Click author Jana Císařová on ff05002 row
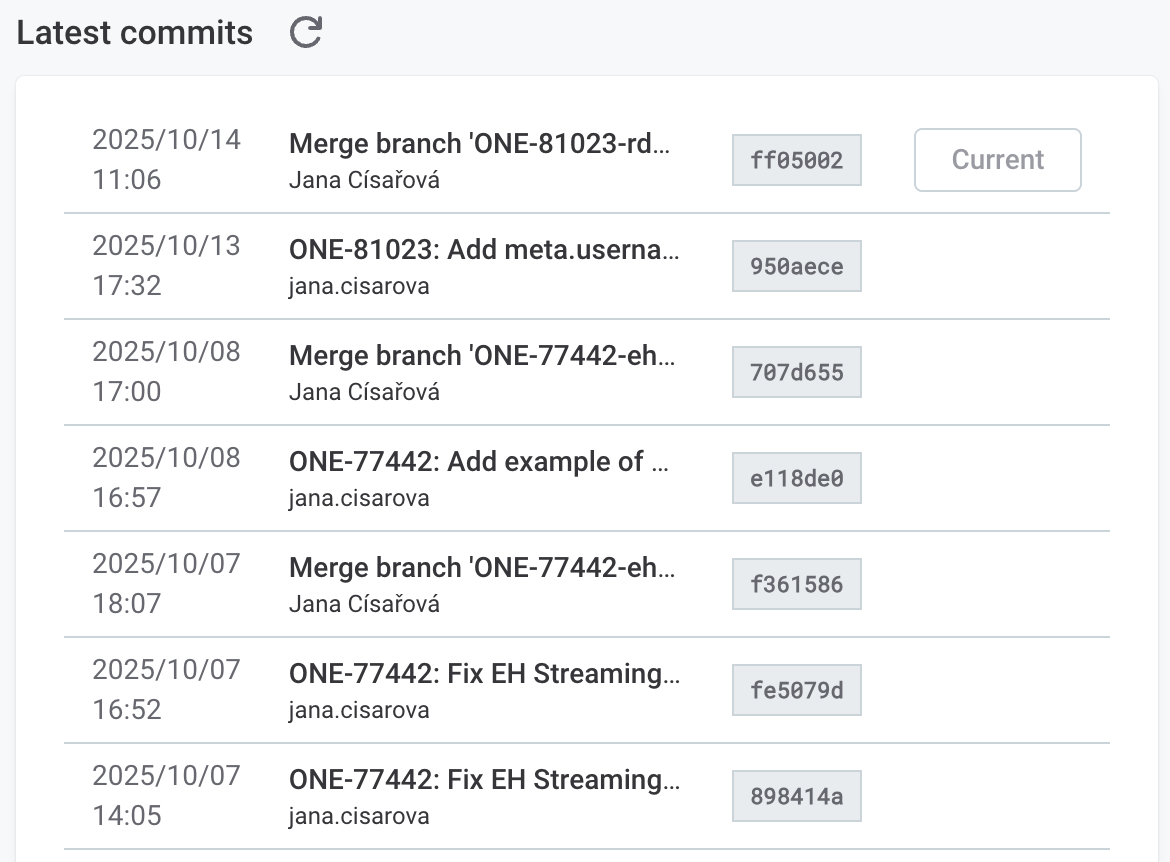 364,180
